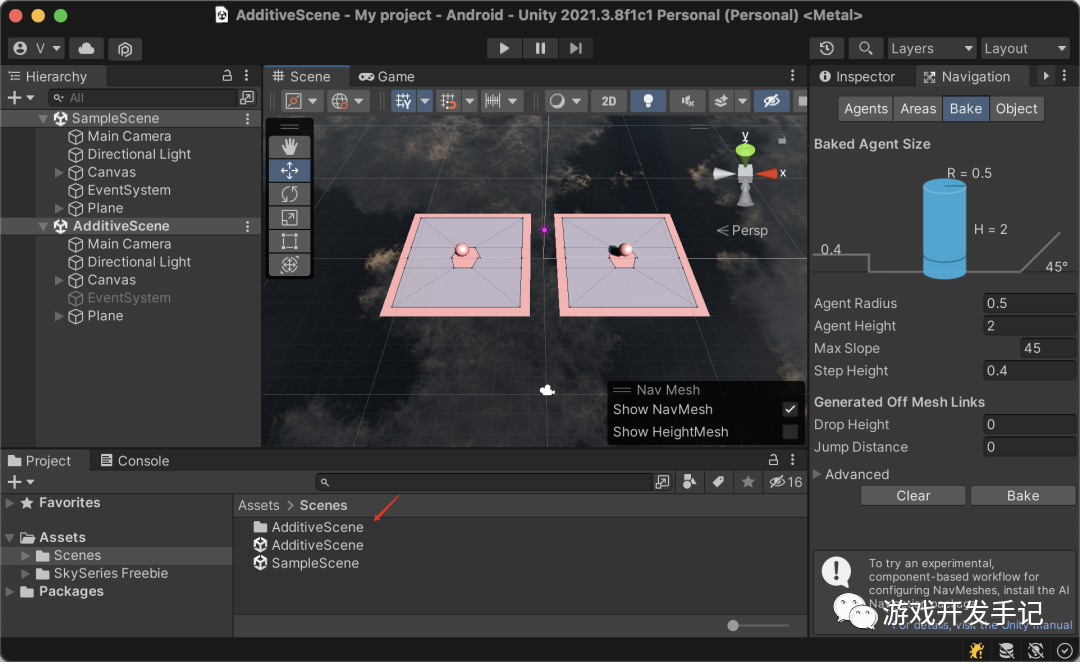The image size is (1080, 662).
Task: Select the Hand view tool
Action: tap(289, 146)
